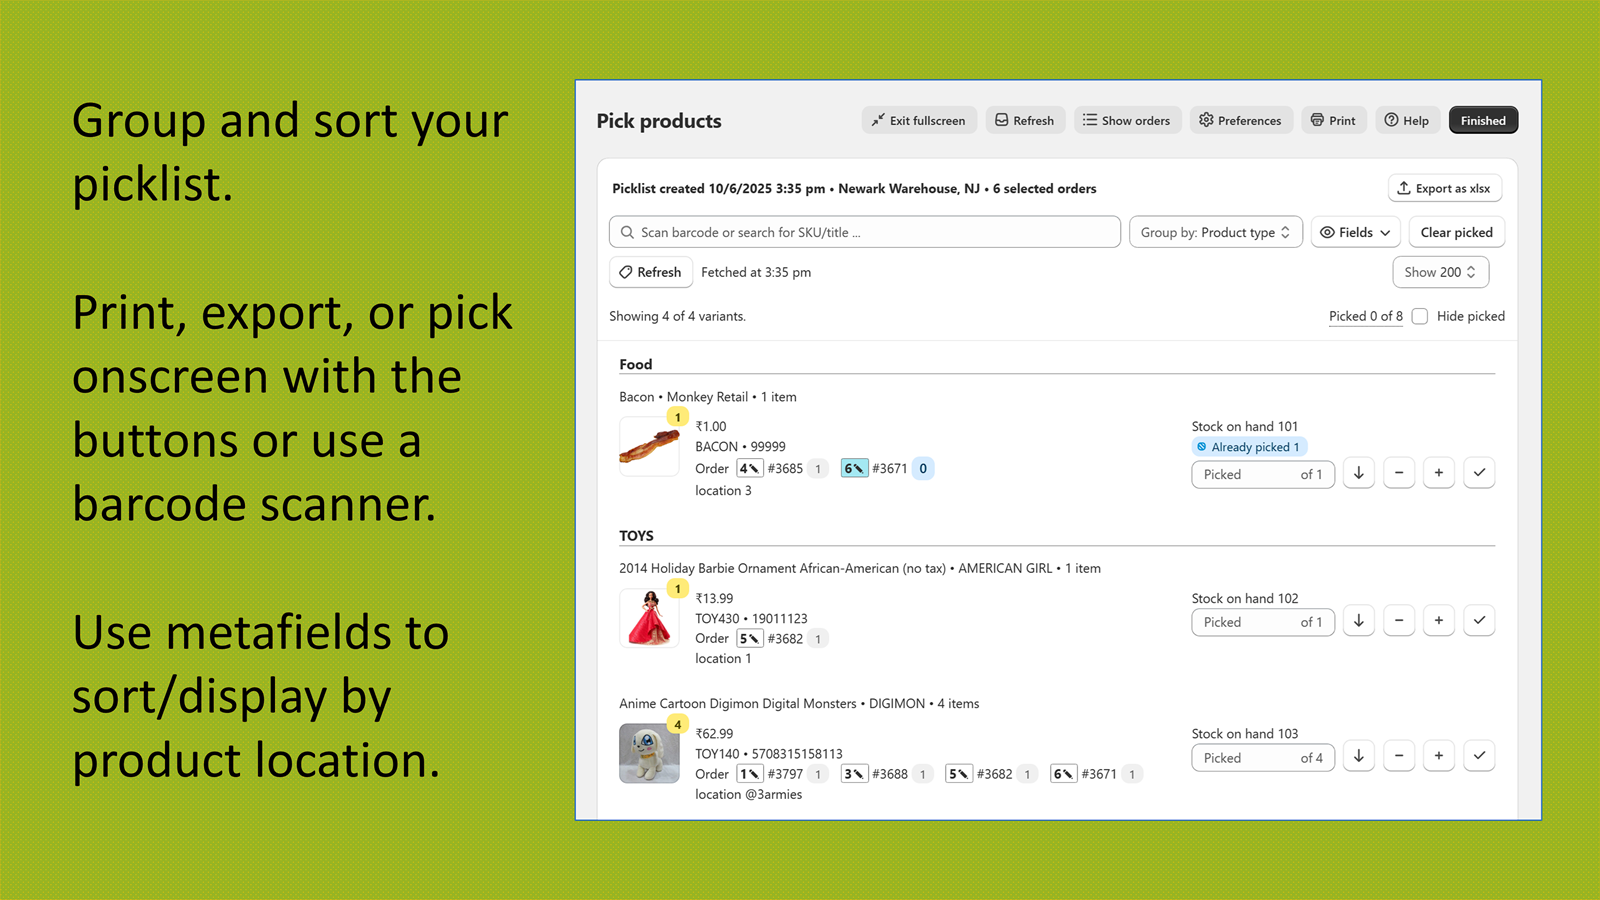Mark Bacon as picked with checkmark icon
Screen dimensions: 1600x900
[x=1479, y=473]
